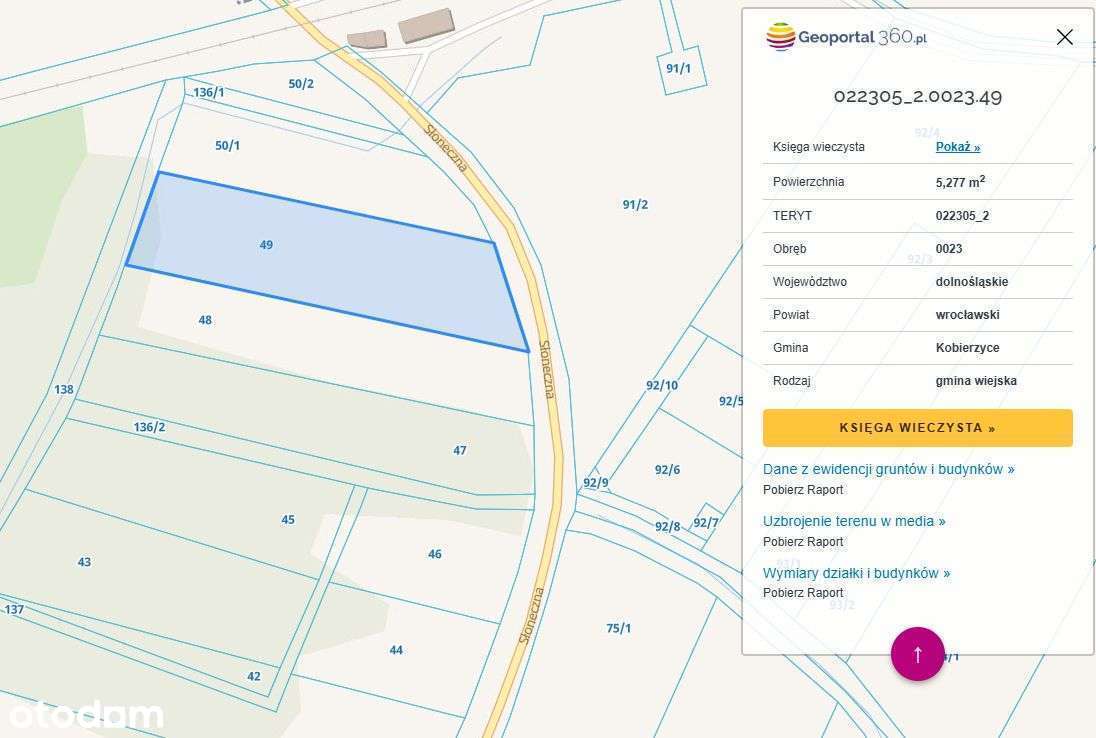
Task: Open Dane z ewidencji gruntów i budynków
Action: point(888,469)
